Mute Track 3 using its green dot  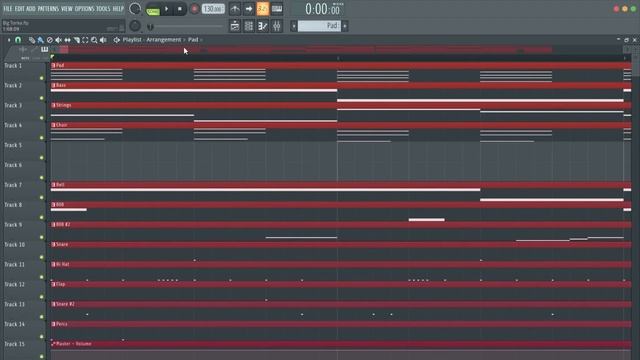click(x=42, y=118)
